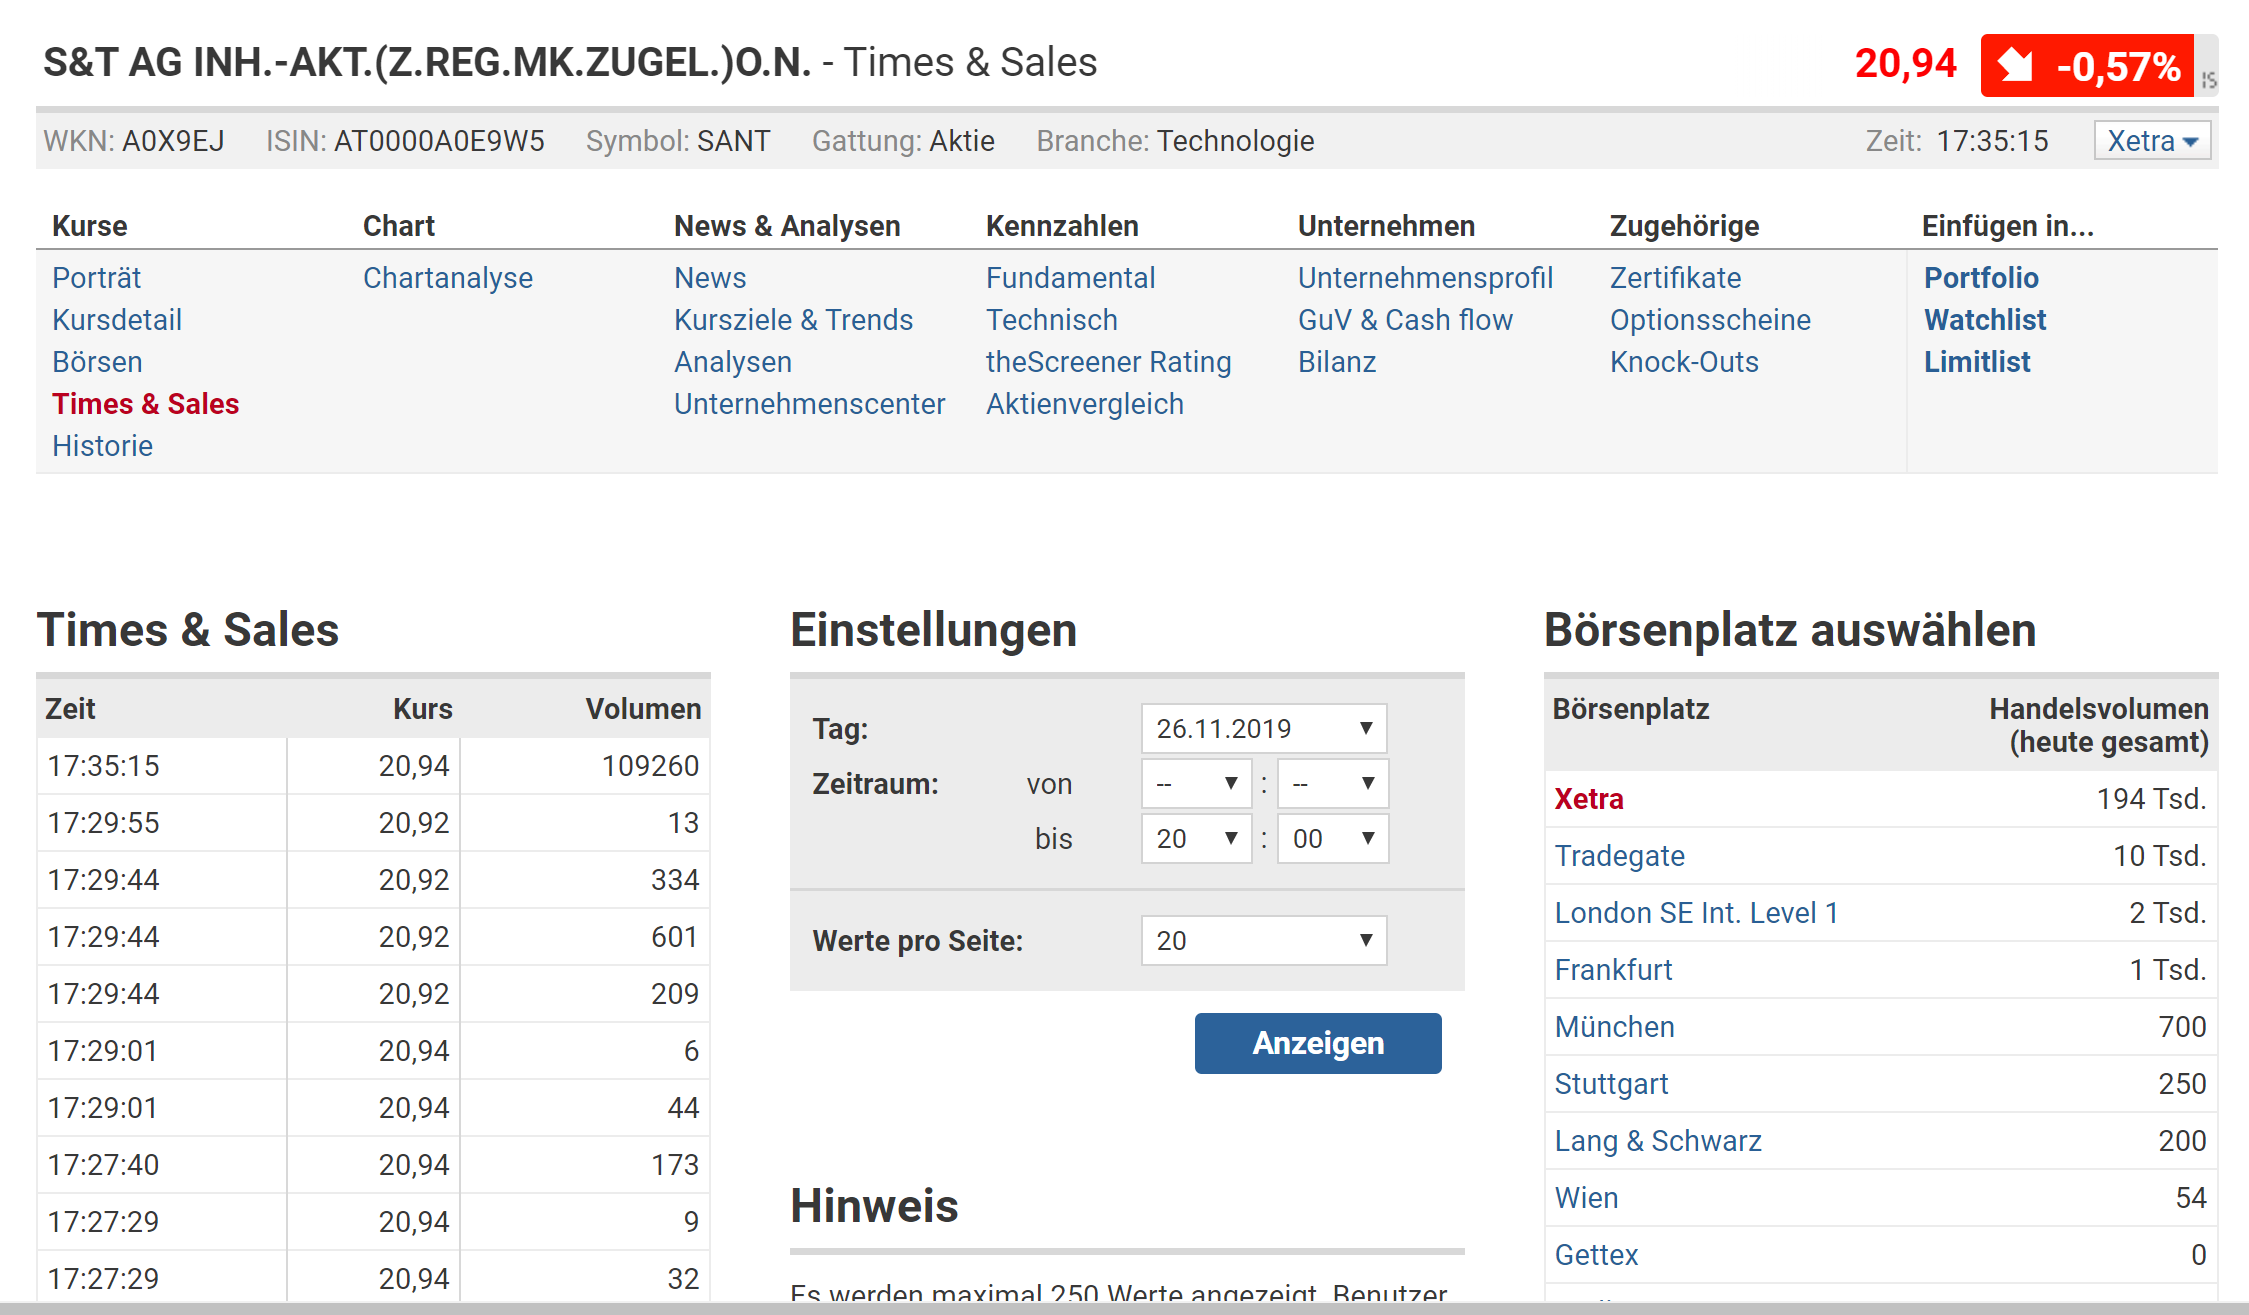2249x1315 pixels.
Task: Select Lang & Schwarz exchange
Action: 1657,1141
